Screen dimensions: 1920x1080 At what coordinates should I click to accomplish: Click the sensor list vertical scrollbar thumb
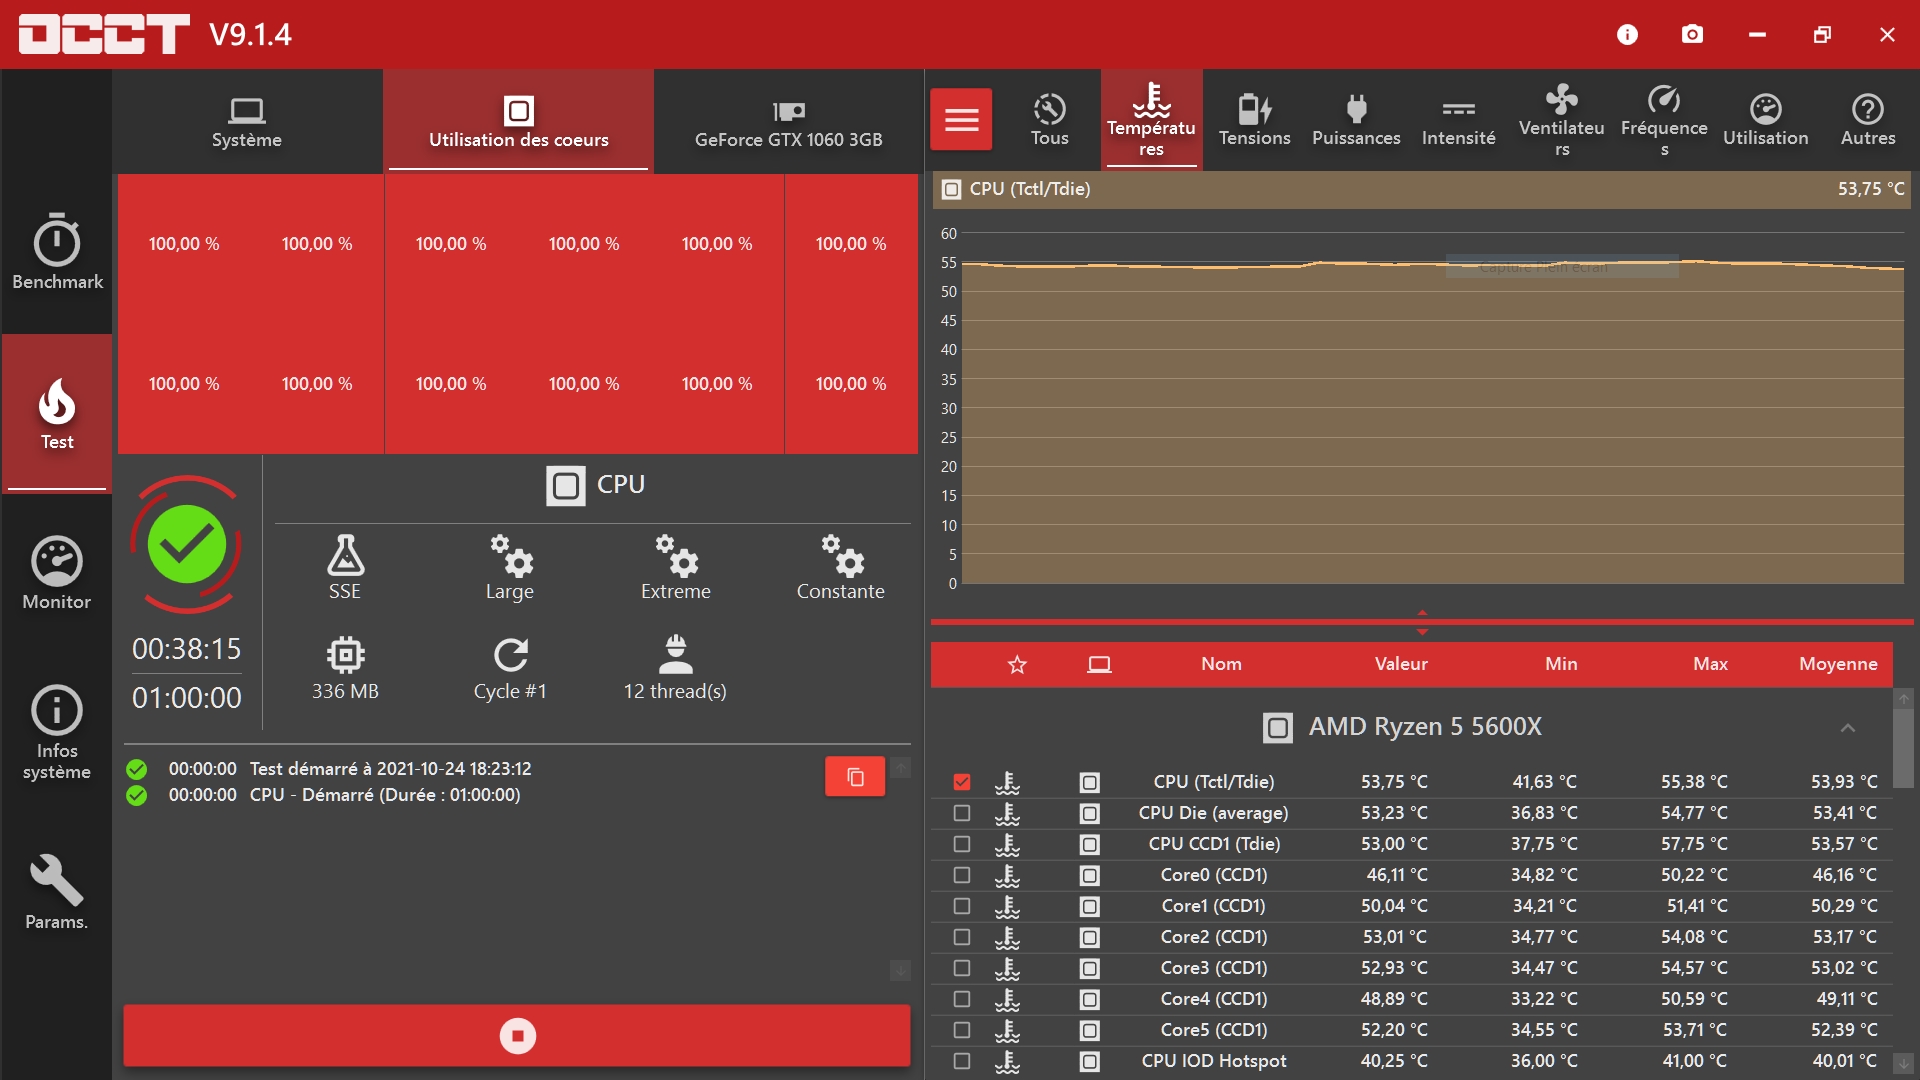(x=1904, y=748)
